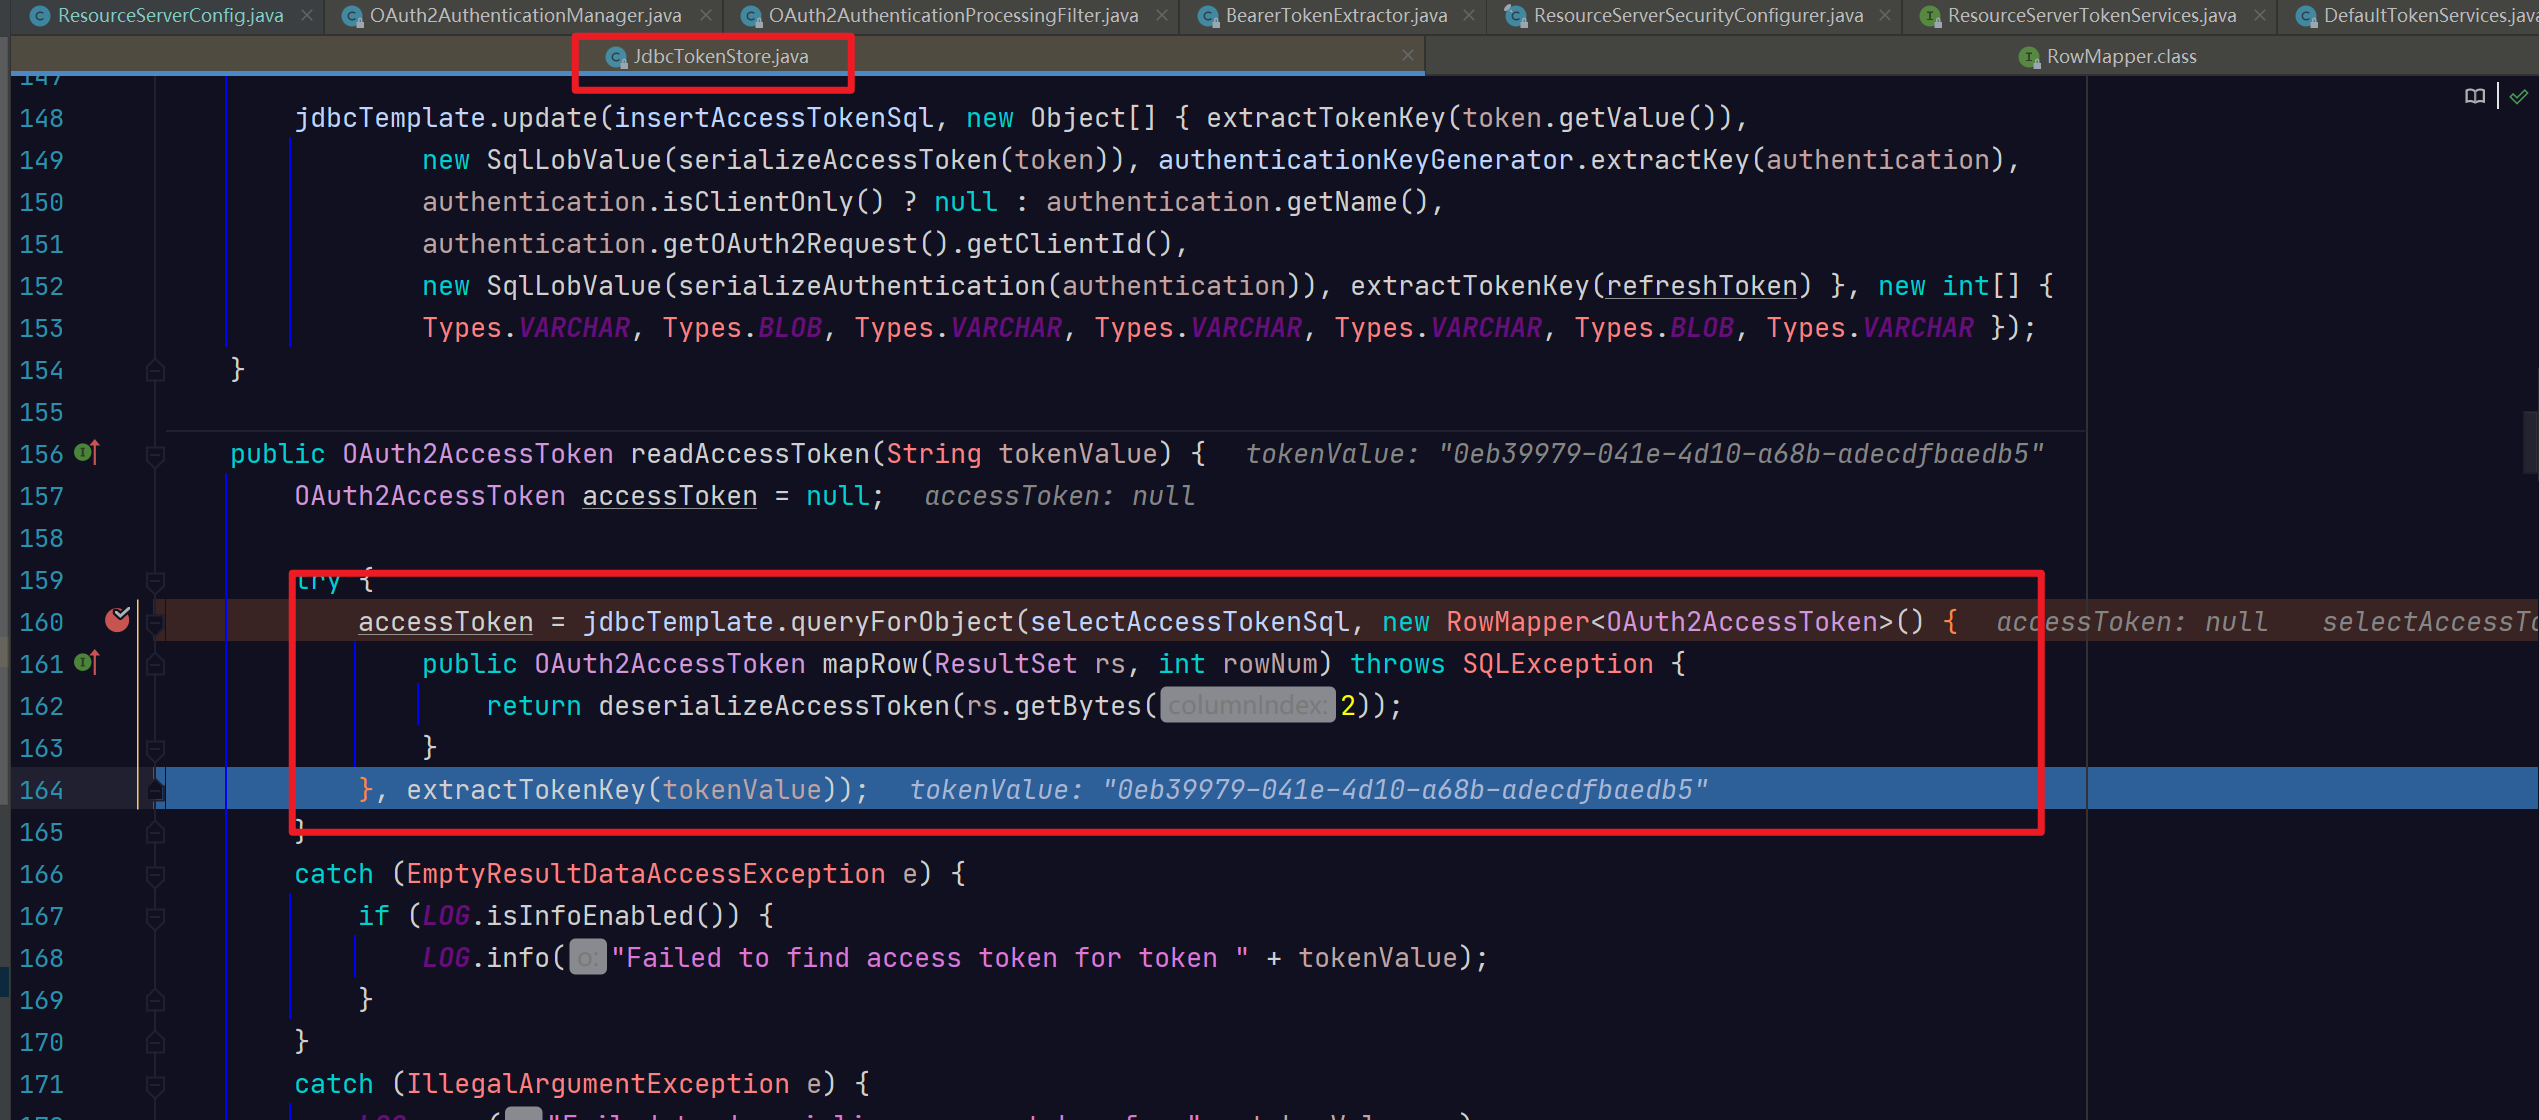Click class icon on OAuth2AuthenticationManager.java tab
This screenshot has height=1120, width=2539.
click(x=352, y=16)
